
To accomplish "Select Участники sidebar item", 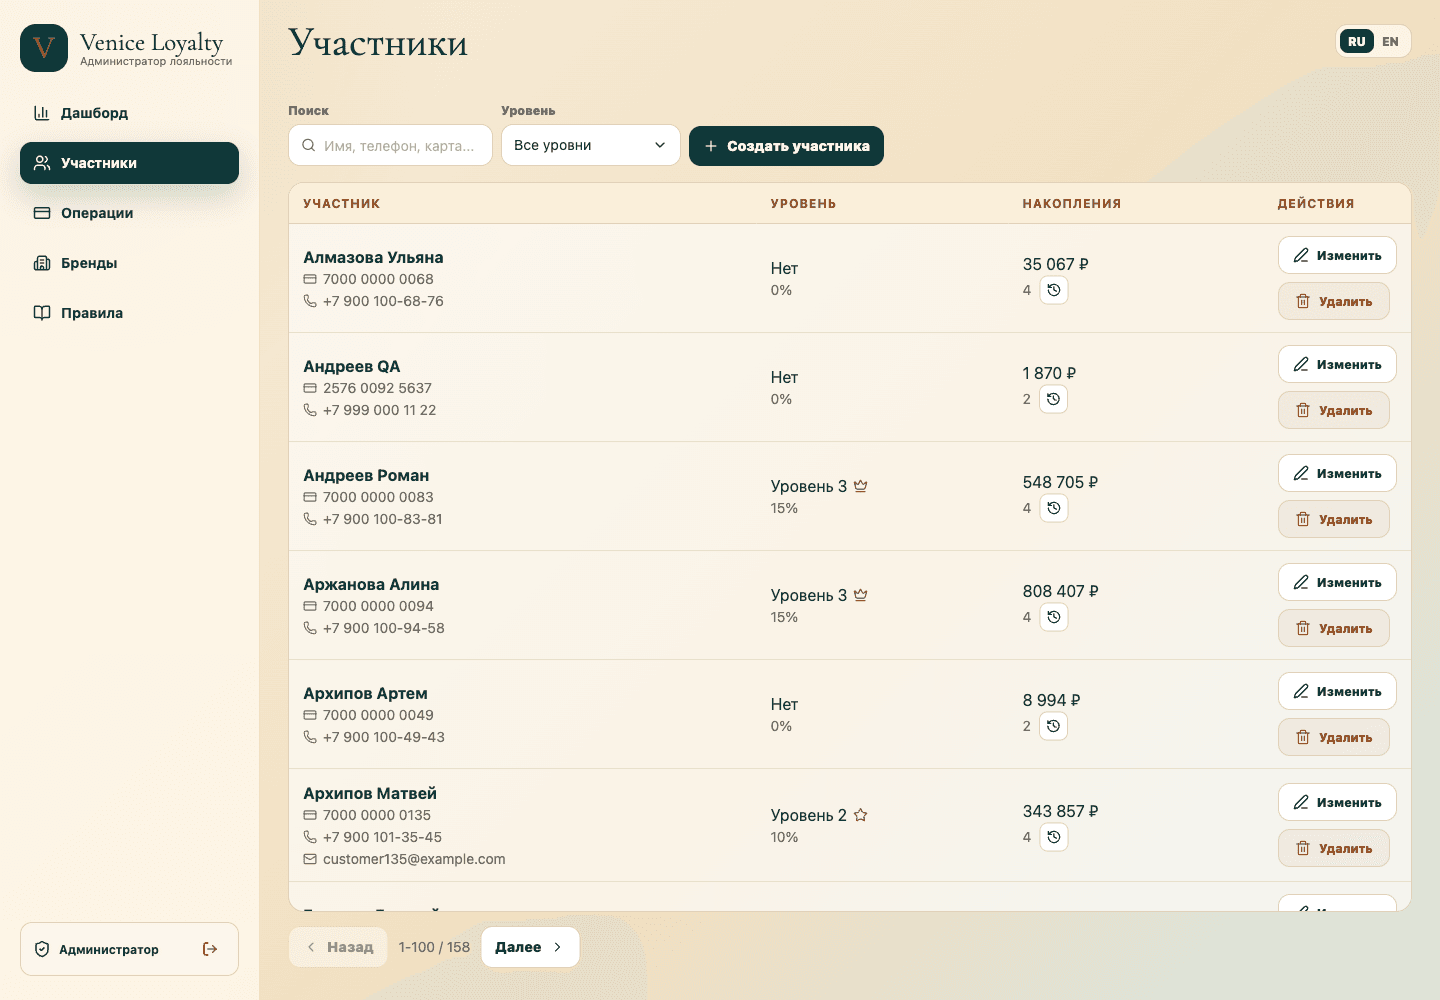I will (x=129, y=163).
